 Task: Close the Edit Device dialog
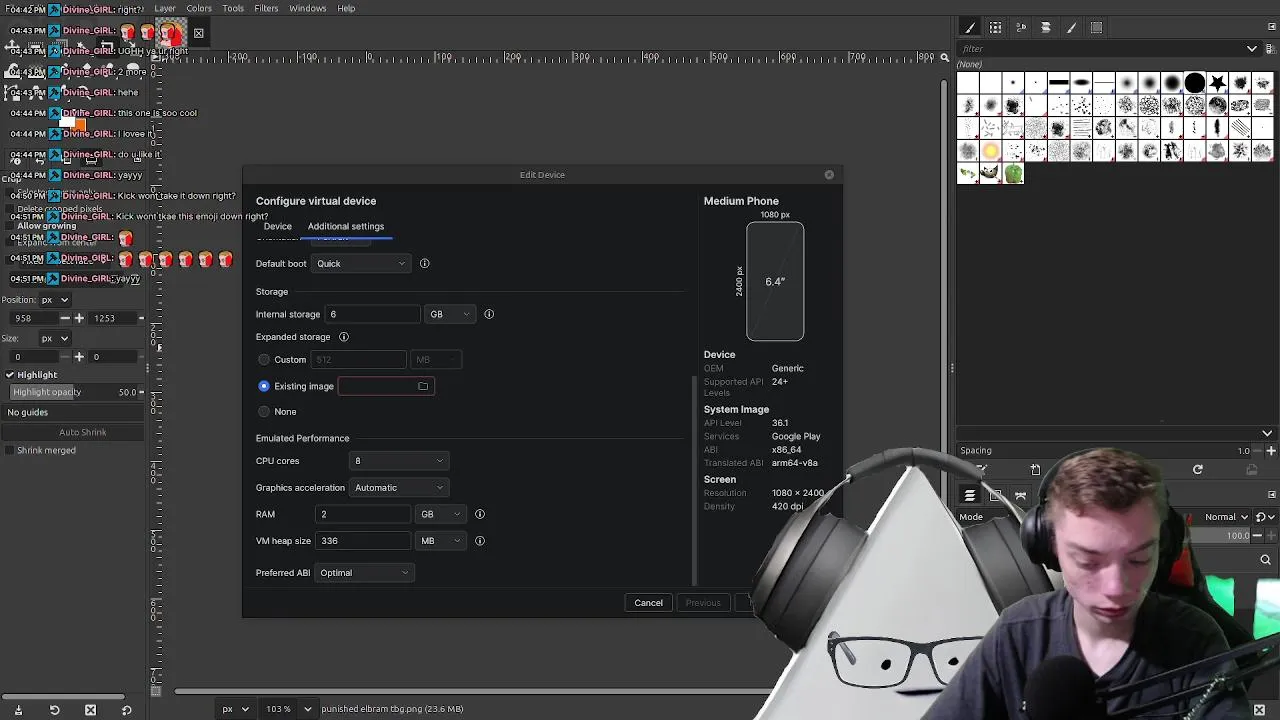(x=829, y=175)
